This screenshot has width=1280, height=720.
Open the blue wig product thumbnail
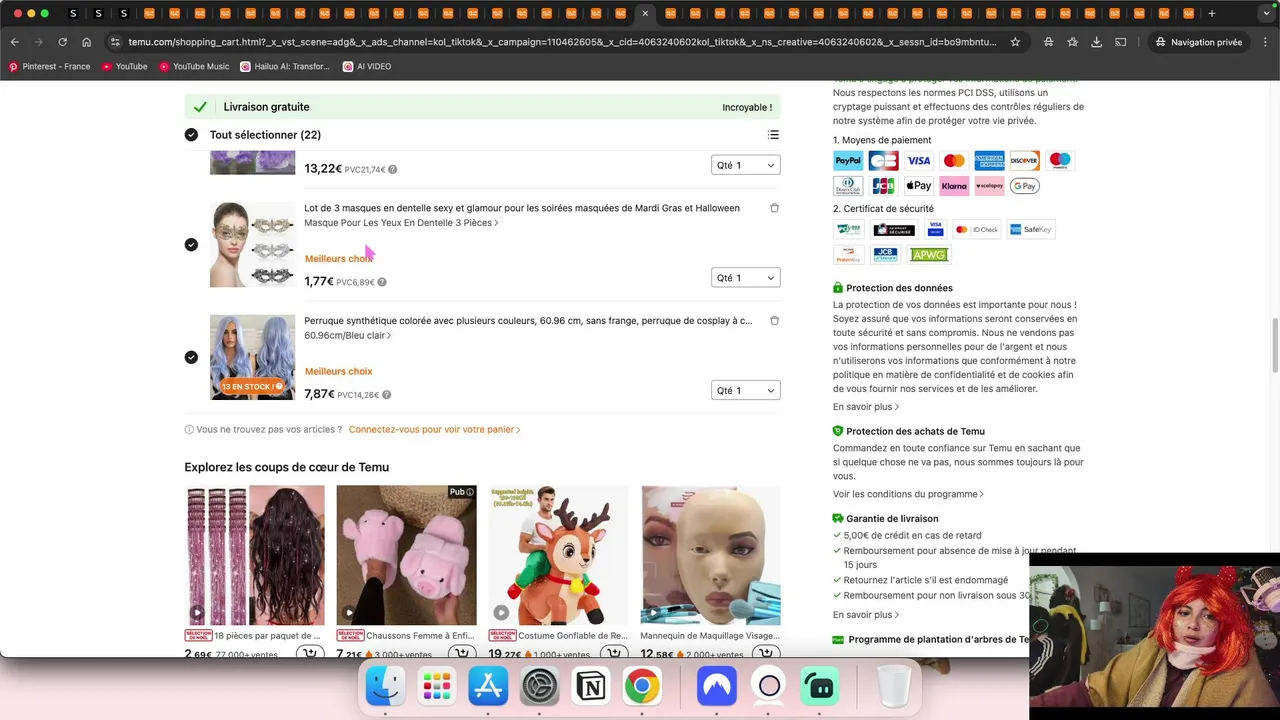click(252, 357)
